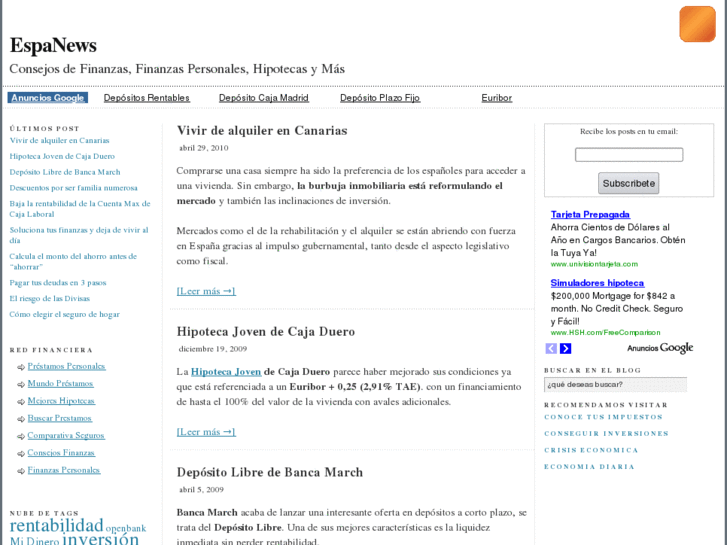Screen dimensions: 727x545
Task: Click arrow bullet beside Mejores Hipotecas
Action: click(21, 402)
